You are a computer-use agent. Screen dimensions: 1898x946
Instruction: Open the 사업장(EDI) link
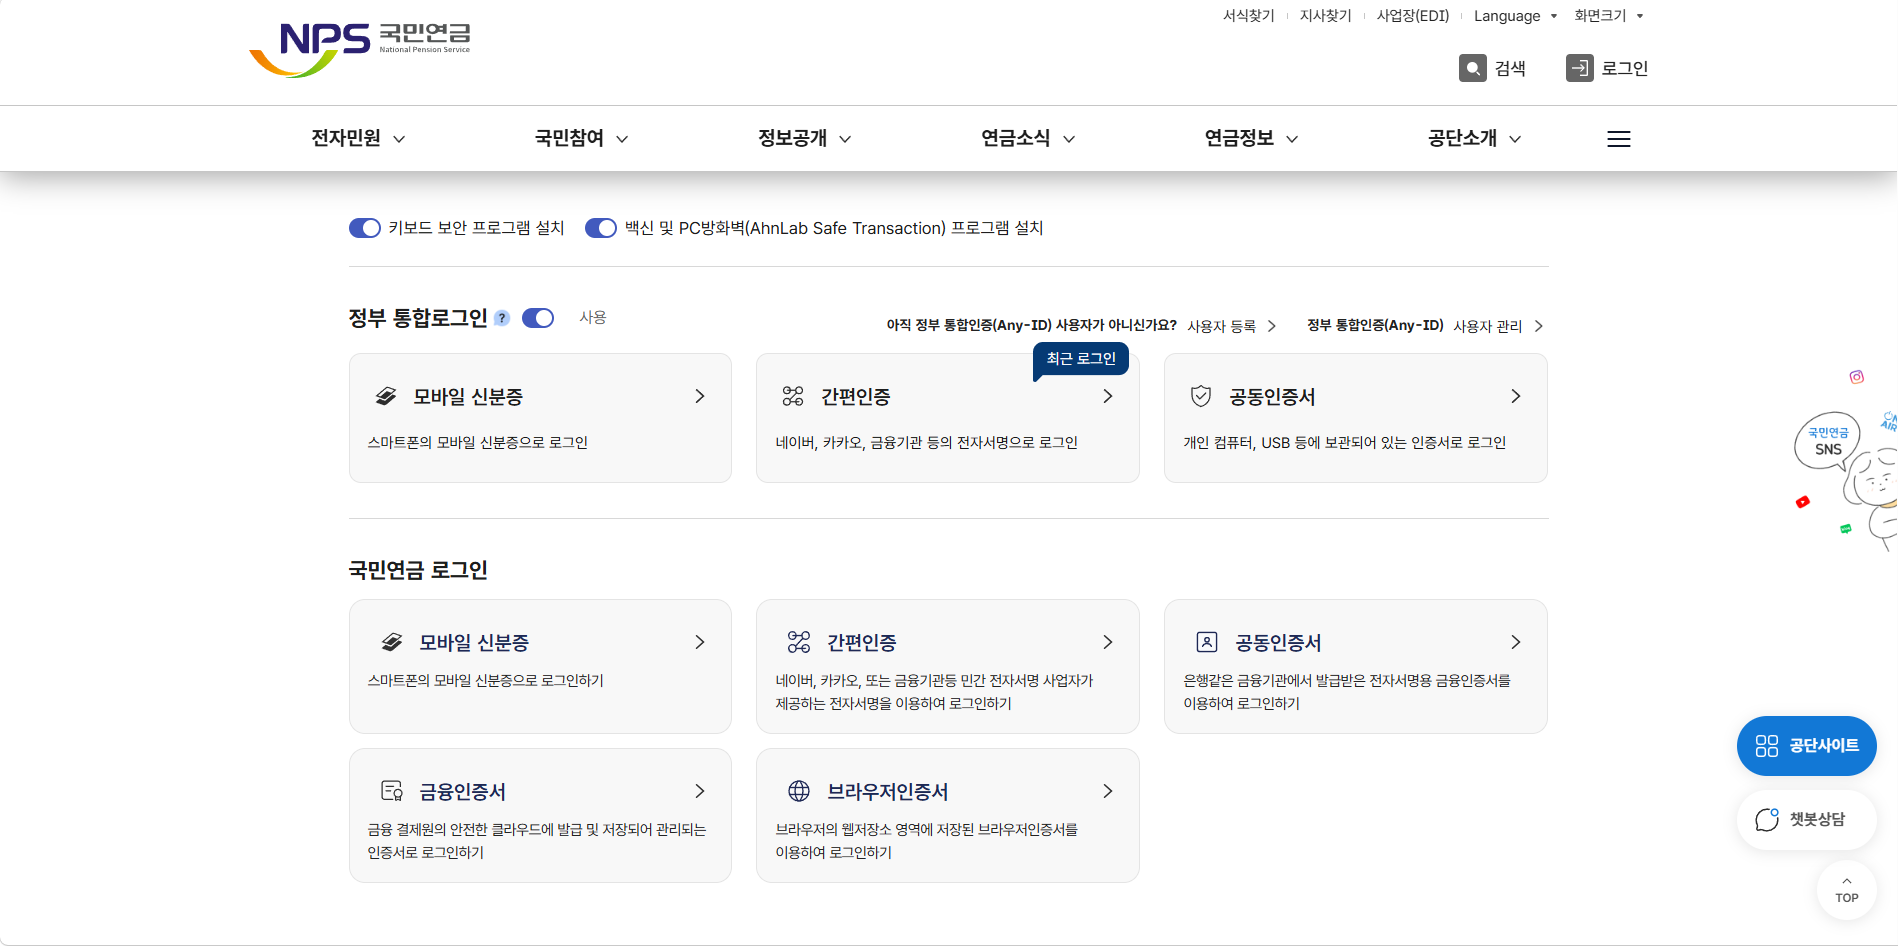click(x=1412, y=16)
